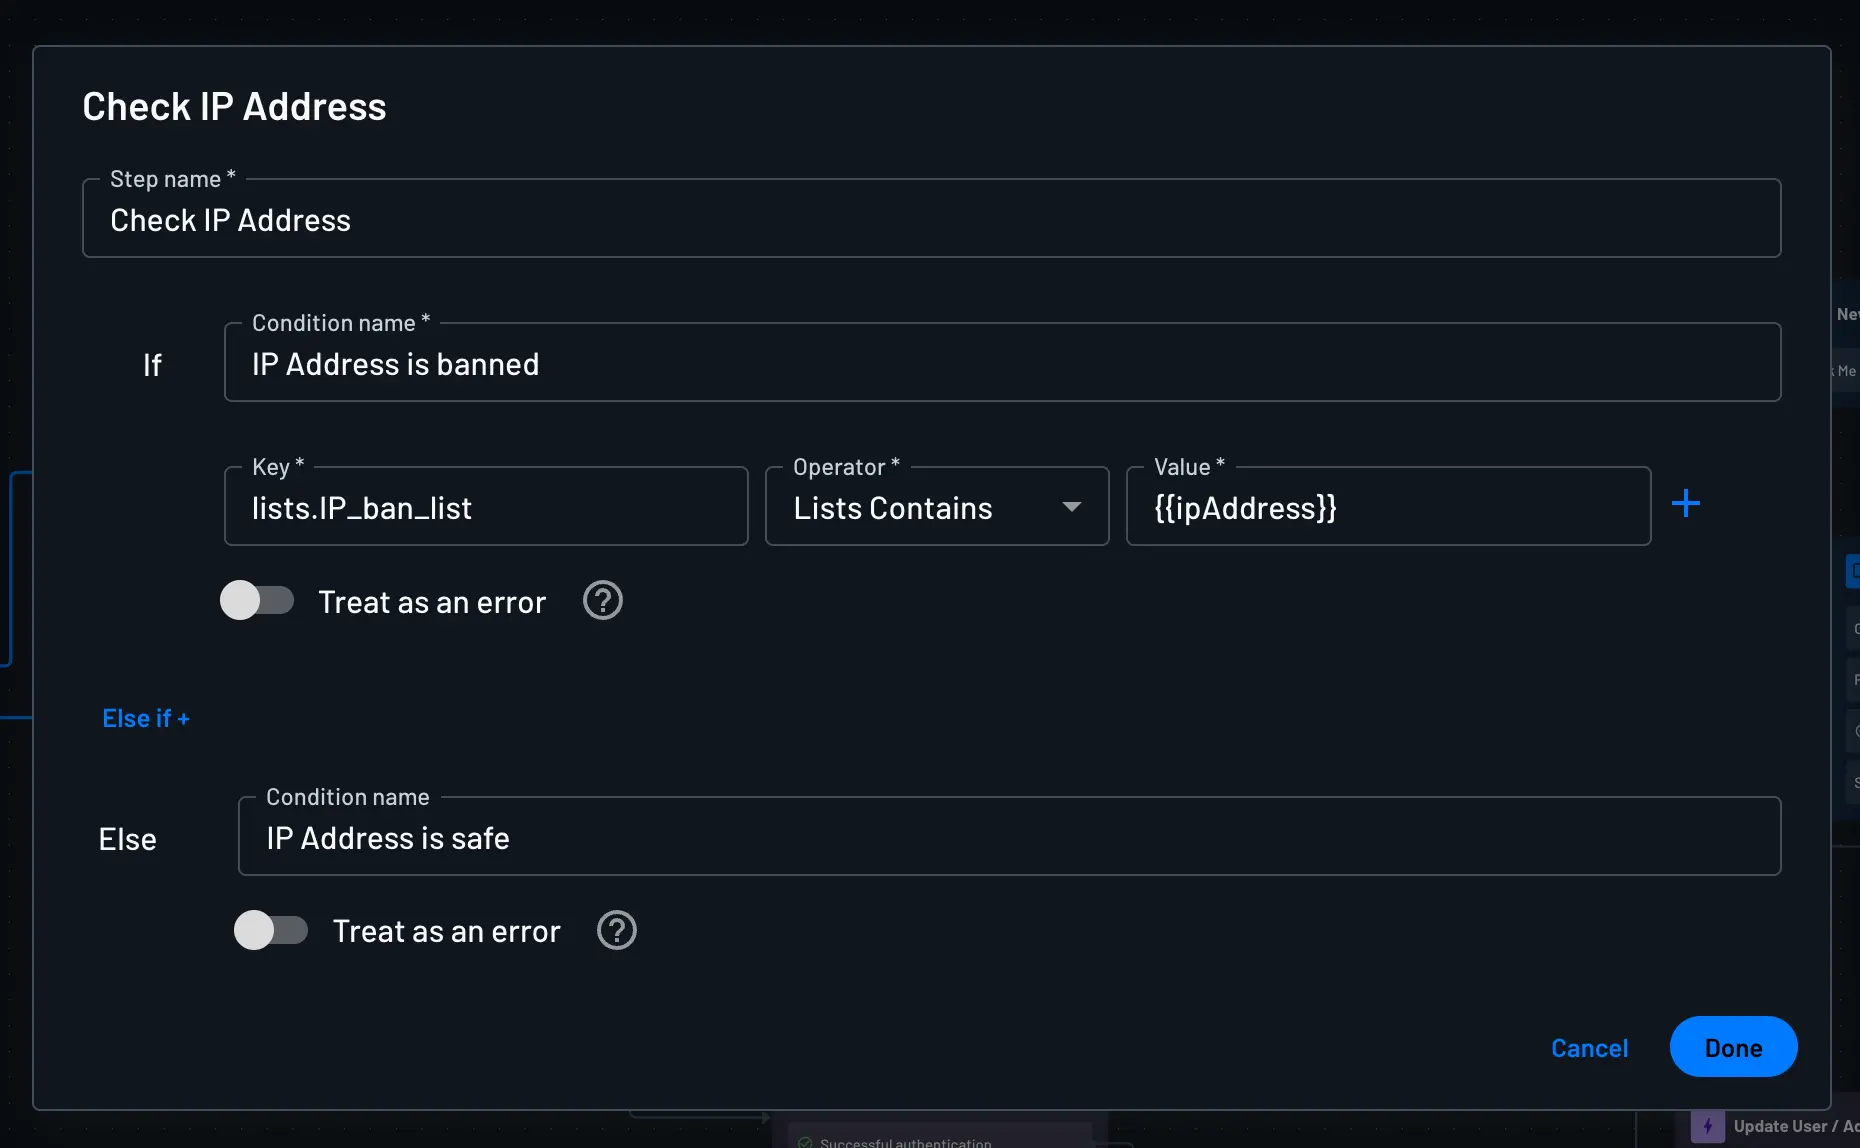Click the Value field containing {{ipAddress}}
The height and width of the screenshot is (1148, 1860).
click(1388, 508)
